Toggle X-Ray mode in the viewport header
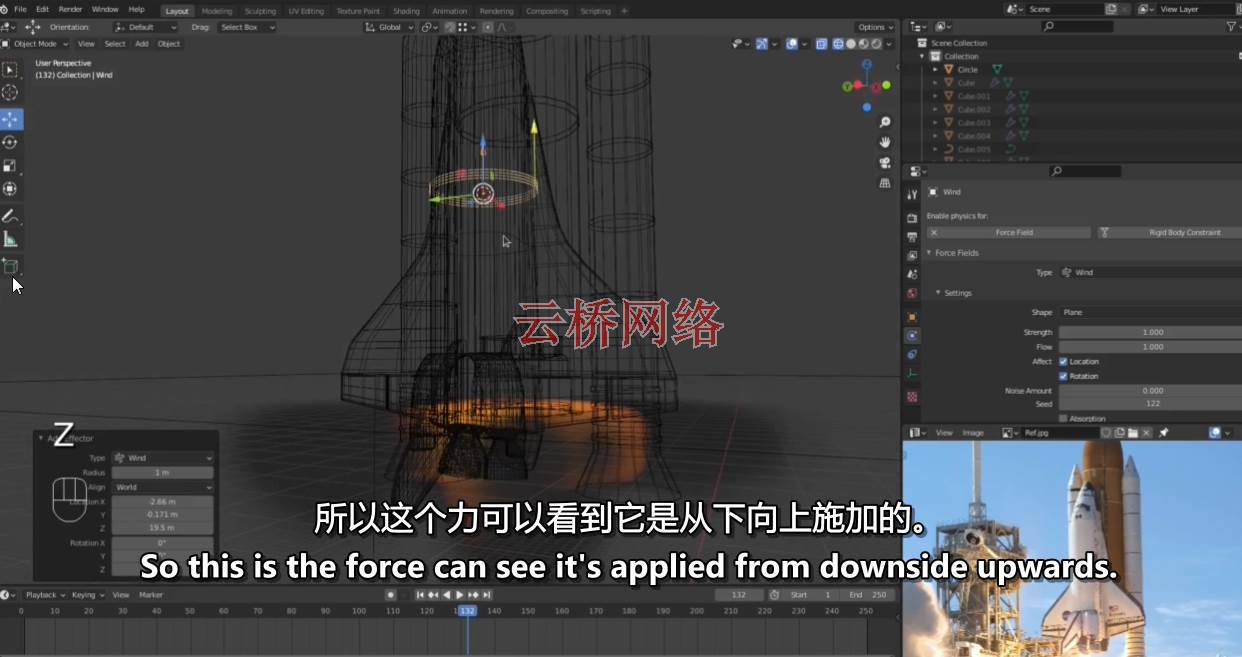Image resolution: width=1242 pixels, height=657 pixels. [x=821, y=44]
